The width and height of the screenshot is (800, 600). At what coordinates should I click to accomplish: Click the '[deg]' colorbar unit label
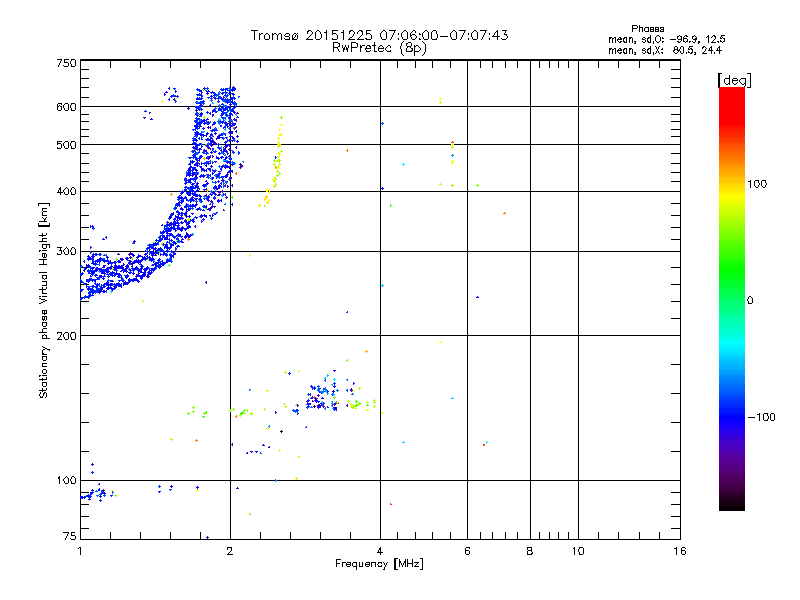(x=734, y=80)
